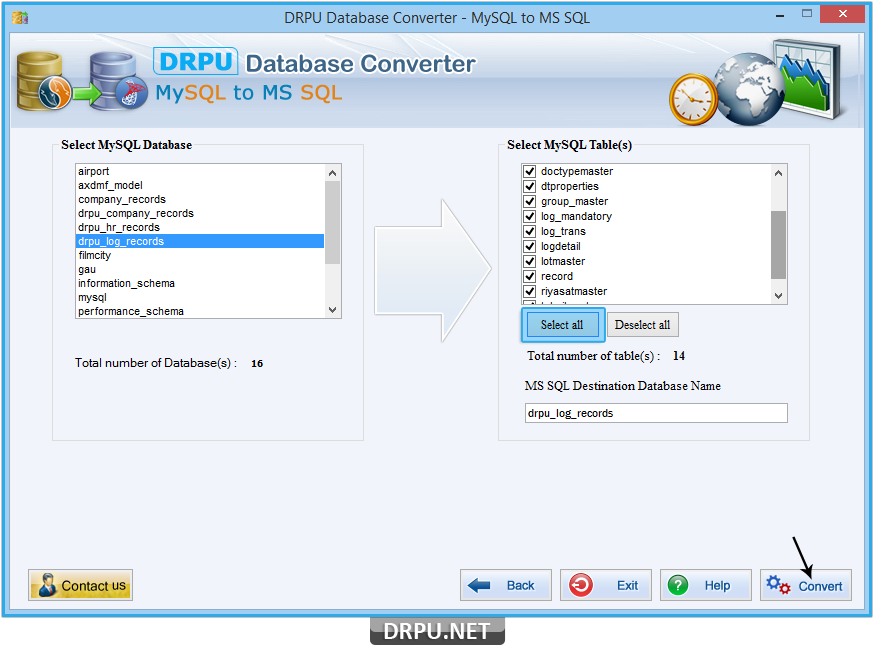Viewport: 874px width, 645px height.
Task: Toggle the lotmaster checkbox
Action: tap(530, 261)
